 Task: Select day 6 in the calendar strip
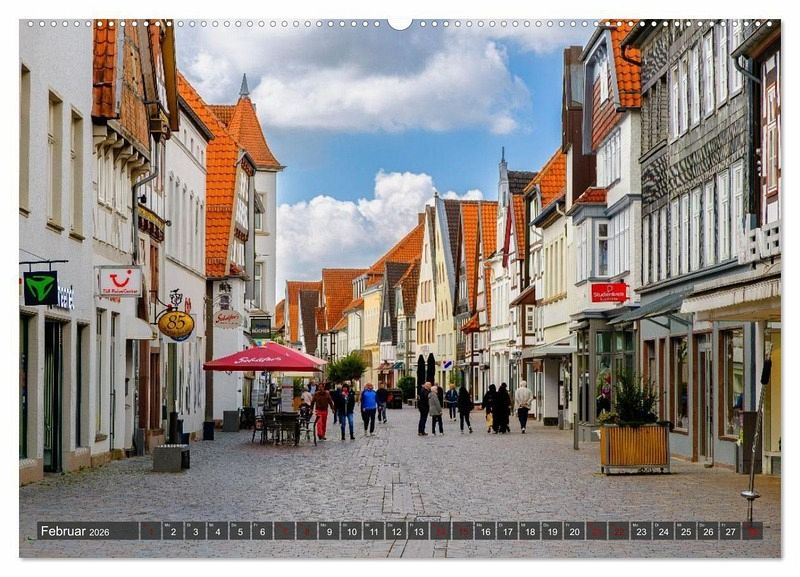[x=262, y=531]
